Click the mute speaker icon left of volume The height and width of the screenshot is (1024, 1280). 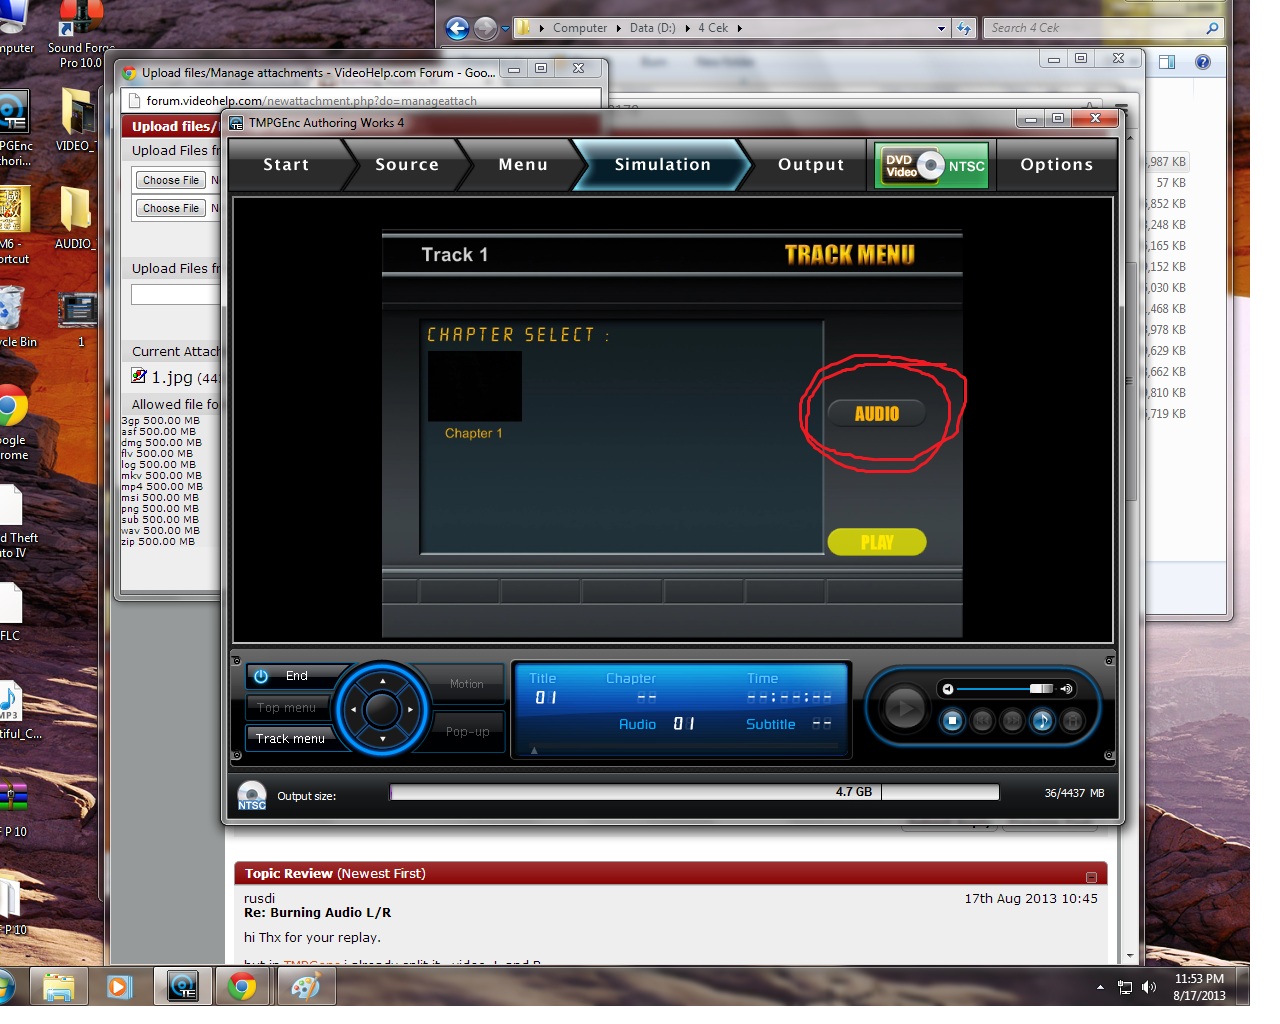947,689
